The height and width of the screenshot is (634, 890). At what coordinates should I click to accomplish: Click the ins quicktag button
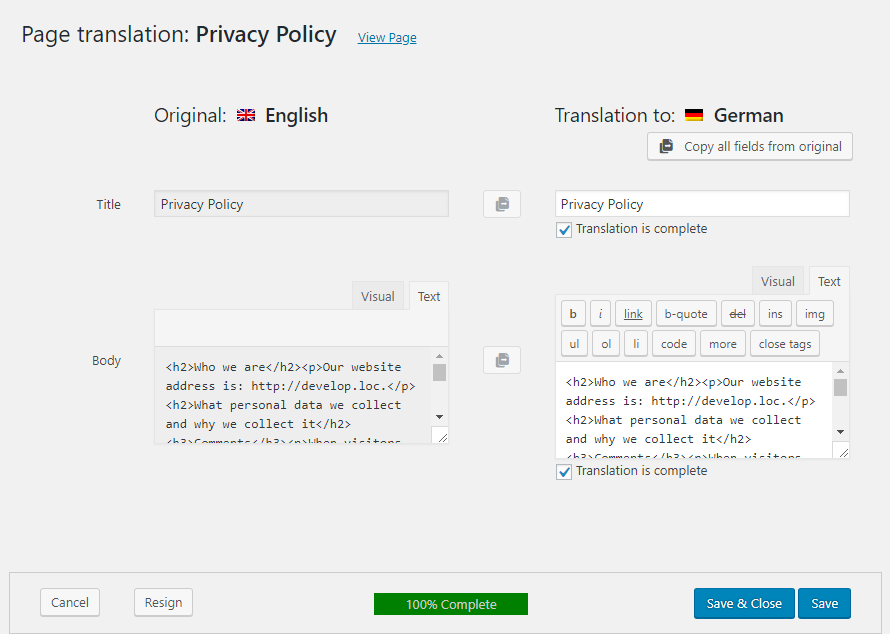pos(775,314)
